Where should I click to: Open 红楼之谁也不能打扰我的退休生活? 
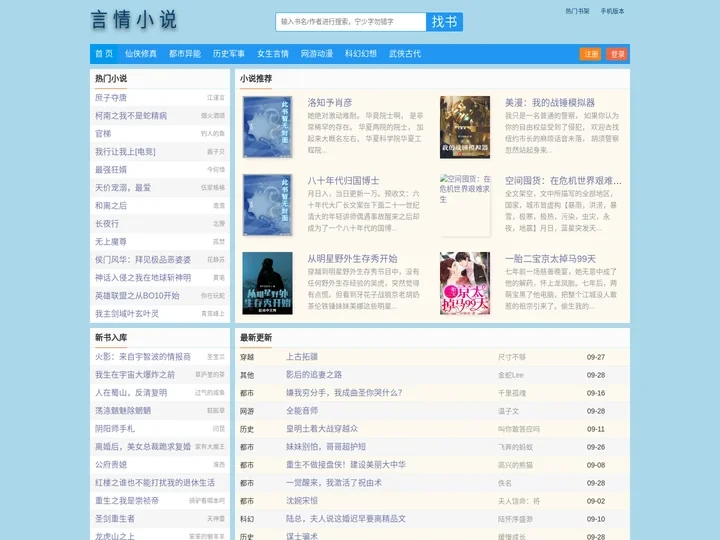(155, 483)
